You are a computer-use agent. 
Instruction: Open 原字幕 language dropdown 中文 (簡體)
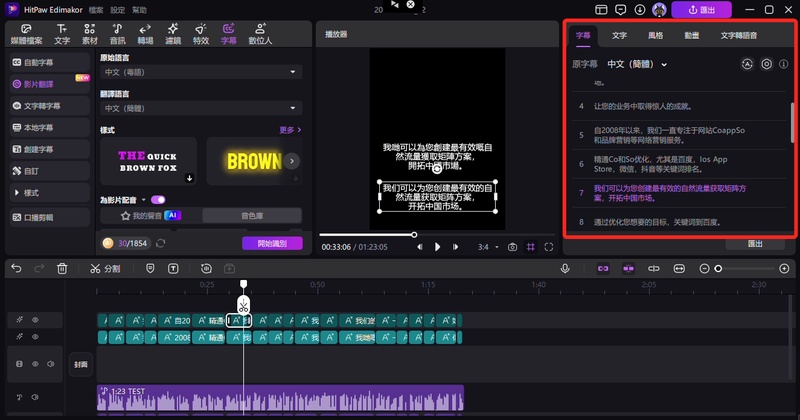tap(637, 64)
